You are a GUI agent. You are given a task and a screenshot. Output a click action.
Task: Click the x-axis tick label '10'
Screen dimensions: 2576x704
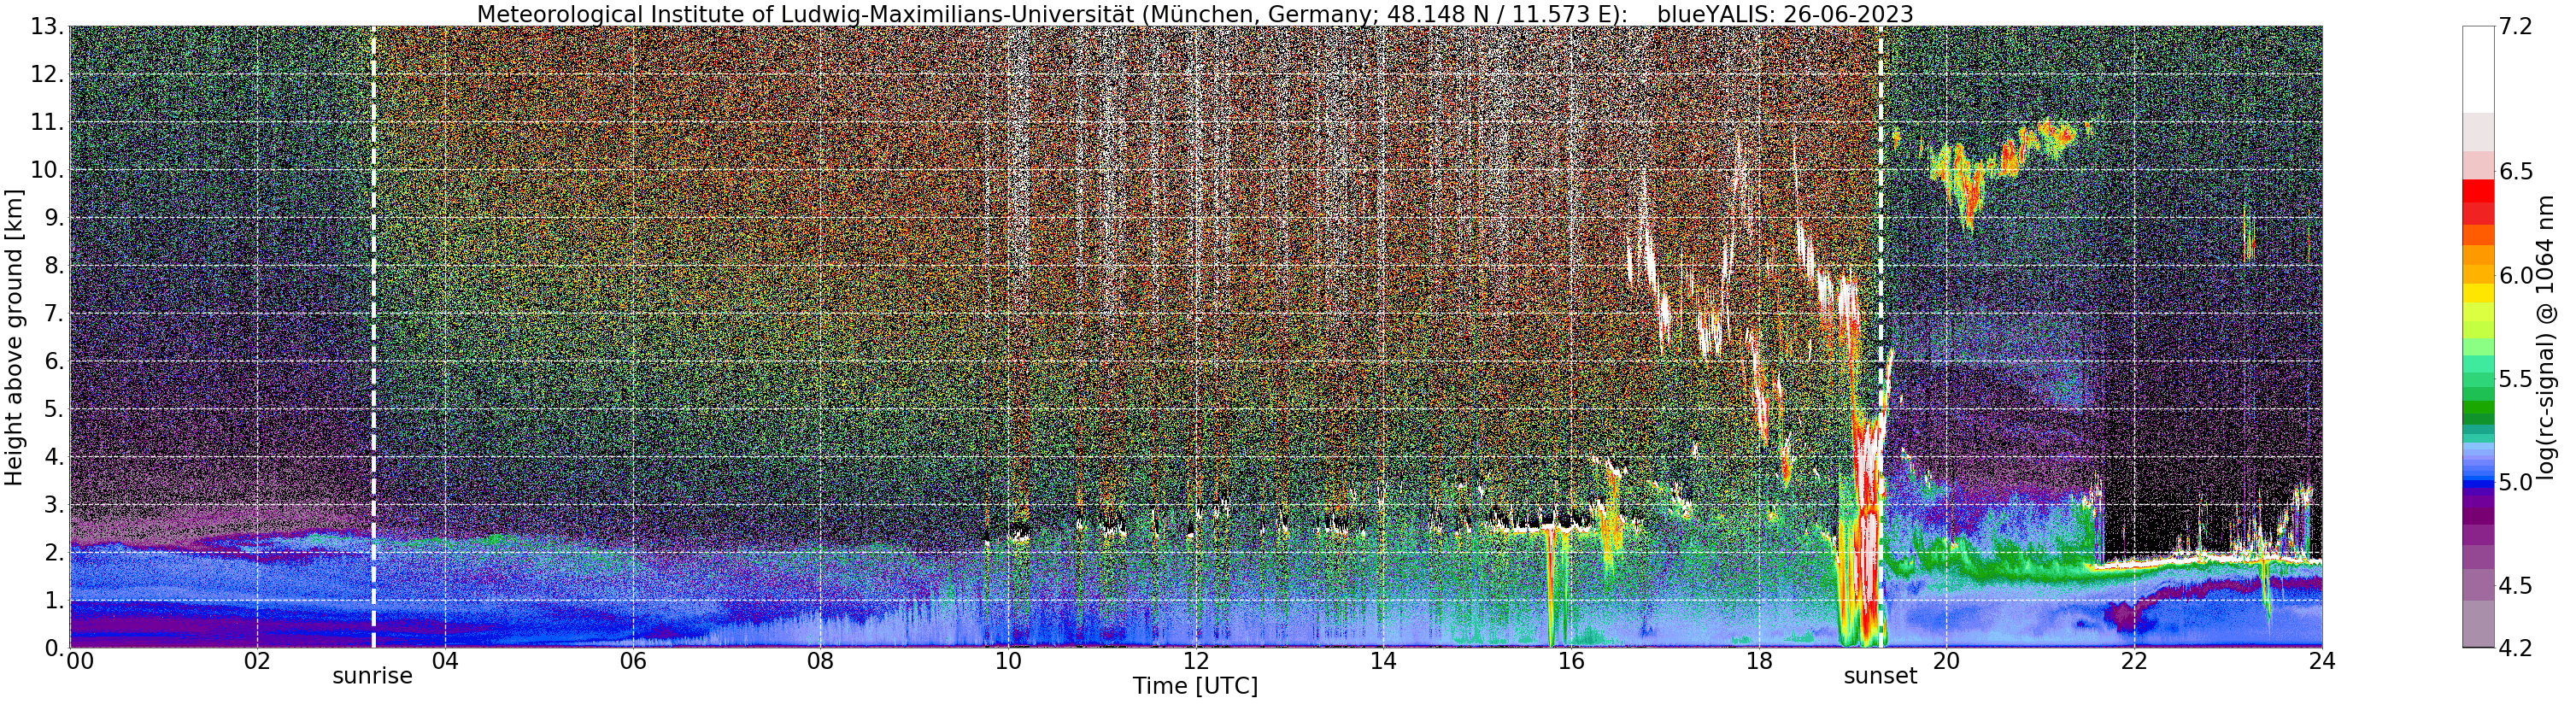click(x=1008, y=661)
